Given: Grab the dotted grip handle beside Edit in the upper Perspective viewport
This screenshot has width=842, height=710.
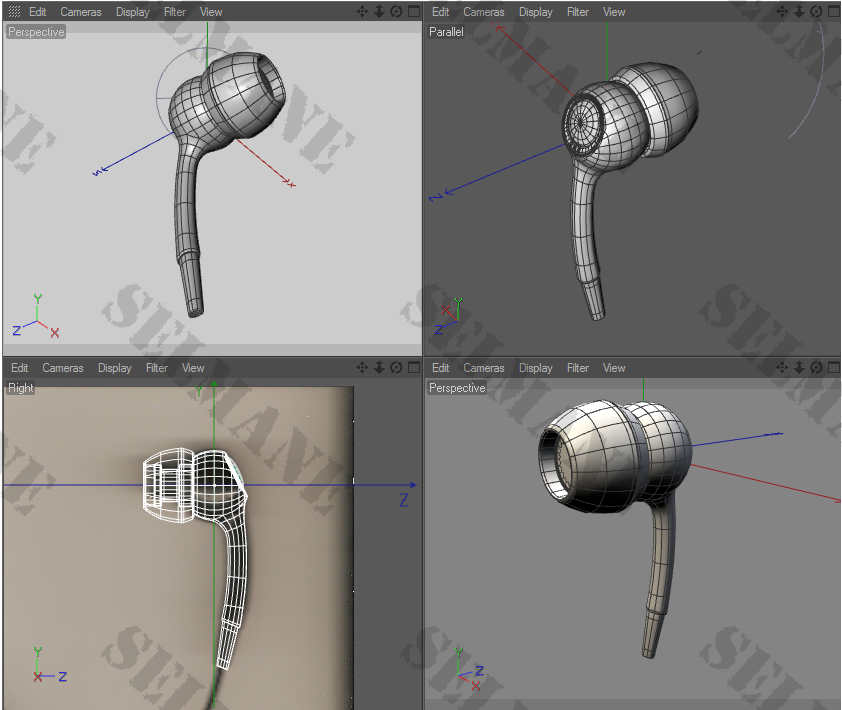Looking at the screenshot, I should point(14,11).
